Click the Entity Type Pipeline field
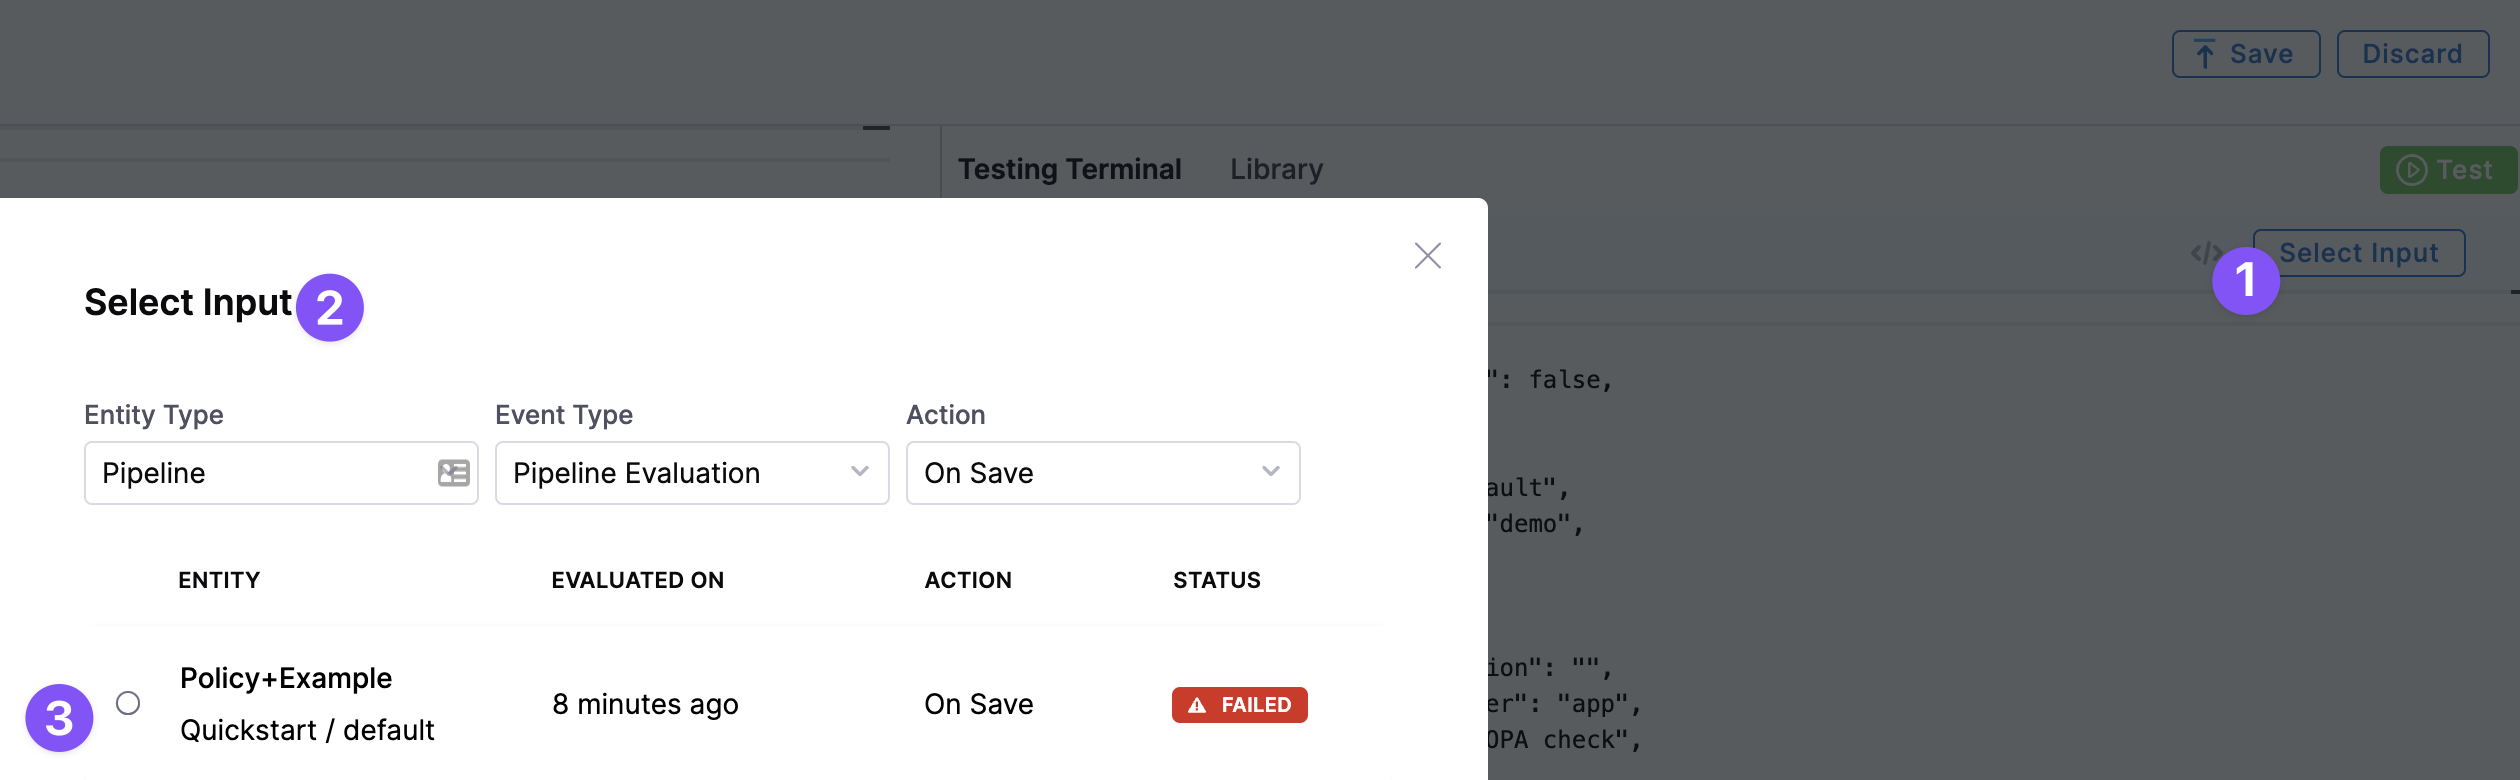This screenshot has width=2520, height=780. [x=260, y=473]
